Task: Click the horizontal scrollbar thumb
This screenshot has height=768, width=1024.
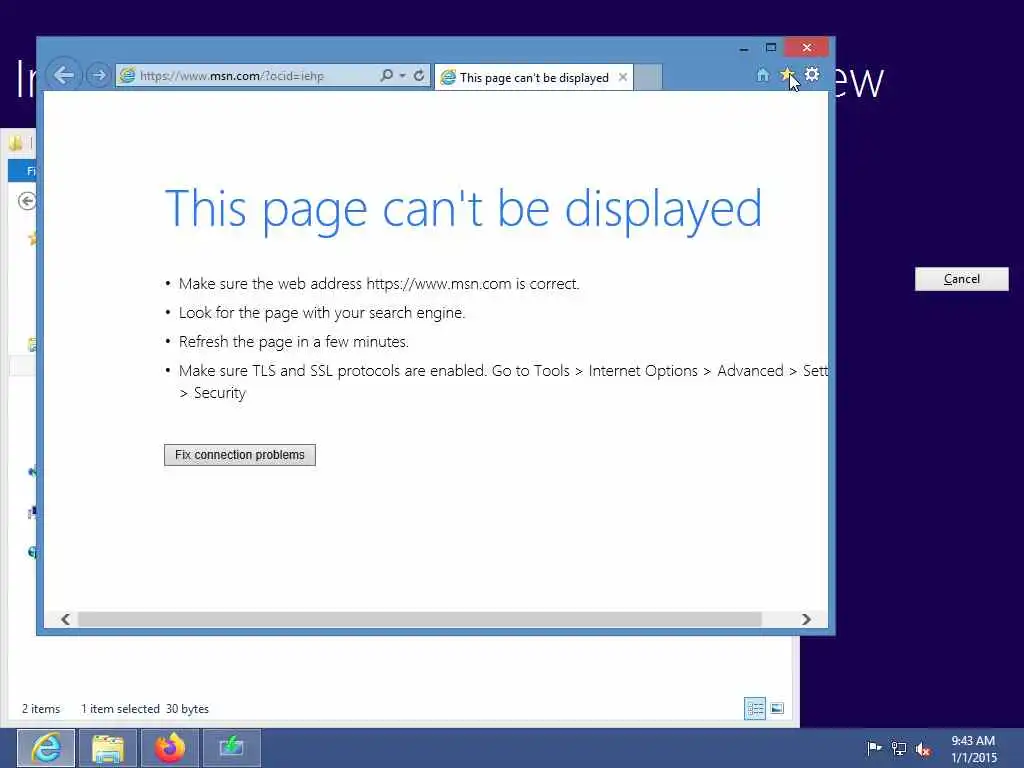Action: pos(419,619)
